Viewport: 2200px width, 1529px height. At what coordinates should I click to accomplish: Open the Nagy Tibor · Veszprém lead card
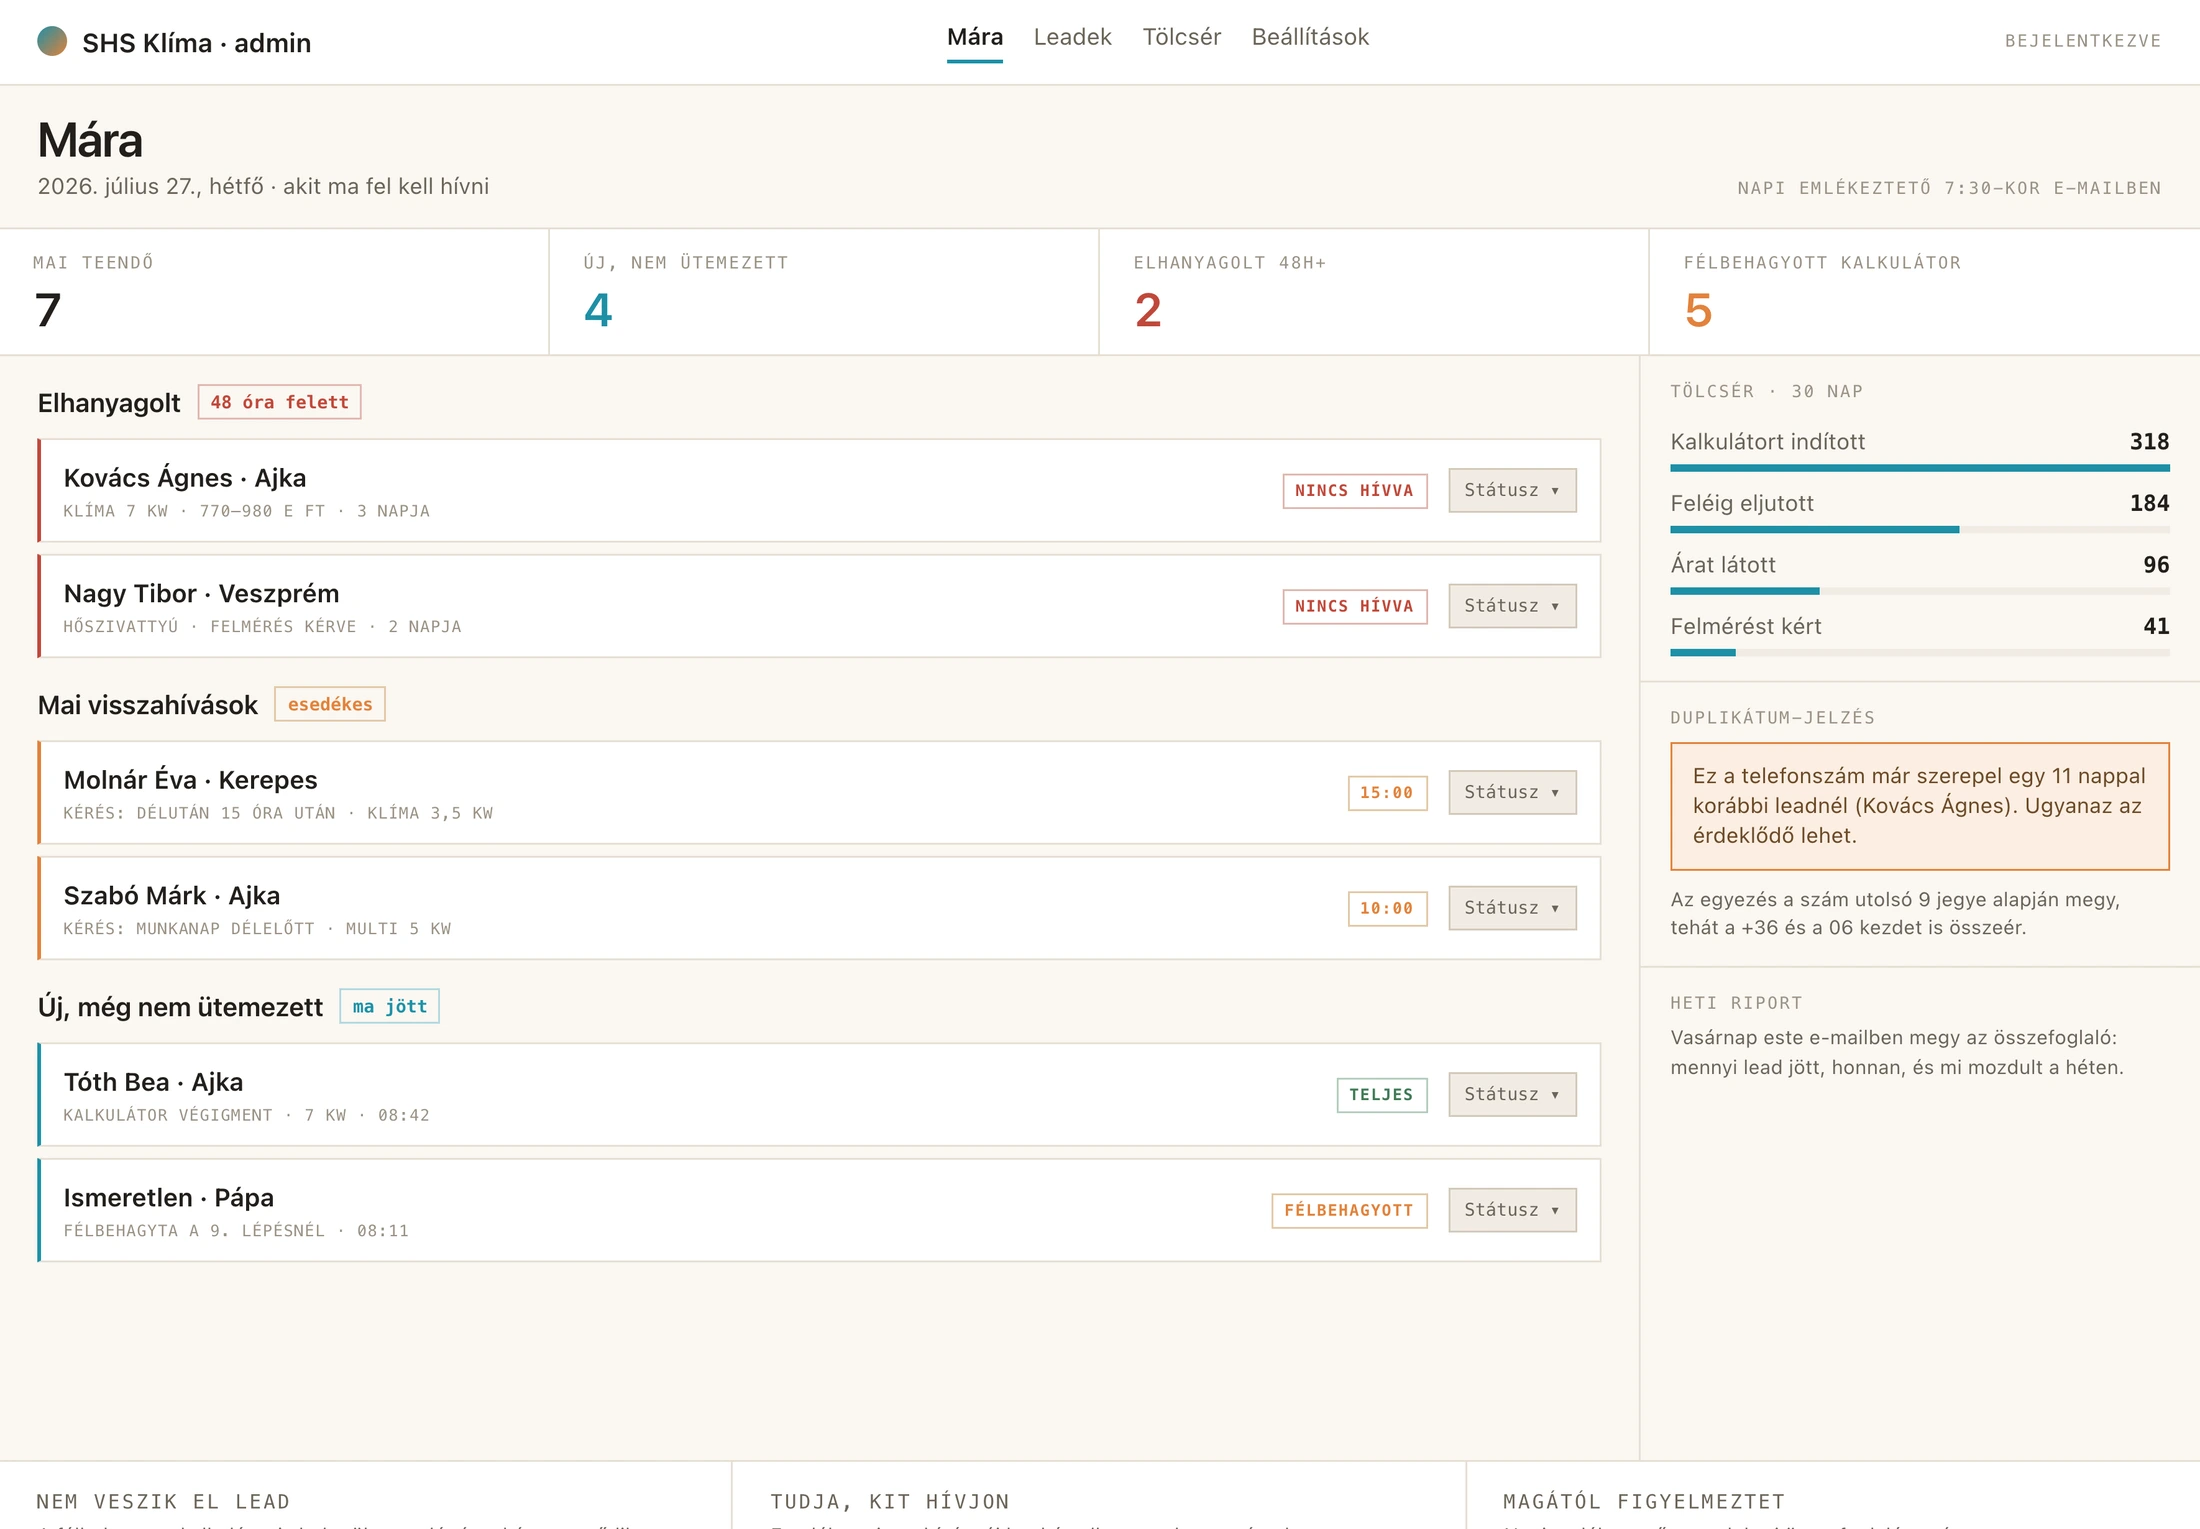(x=819, y=606)
